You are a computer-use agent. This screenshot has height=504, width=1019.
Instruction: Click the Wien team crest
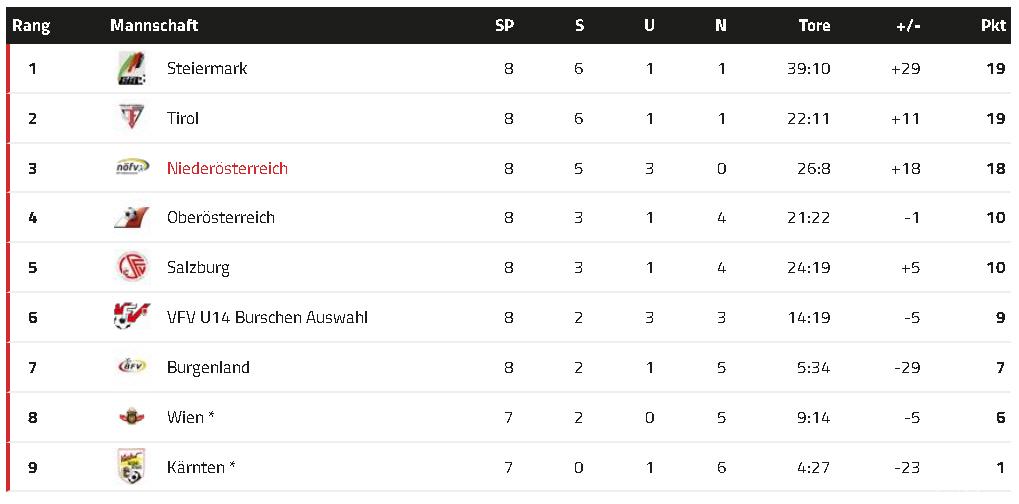point(131,417)
